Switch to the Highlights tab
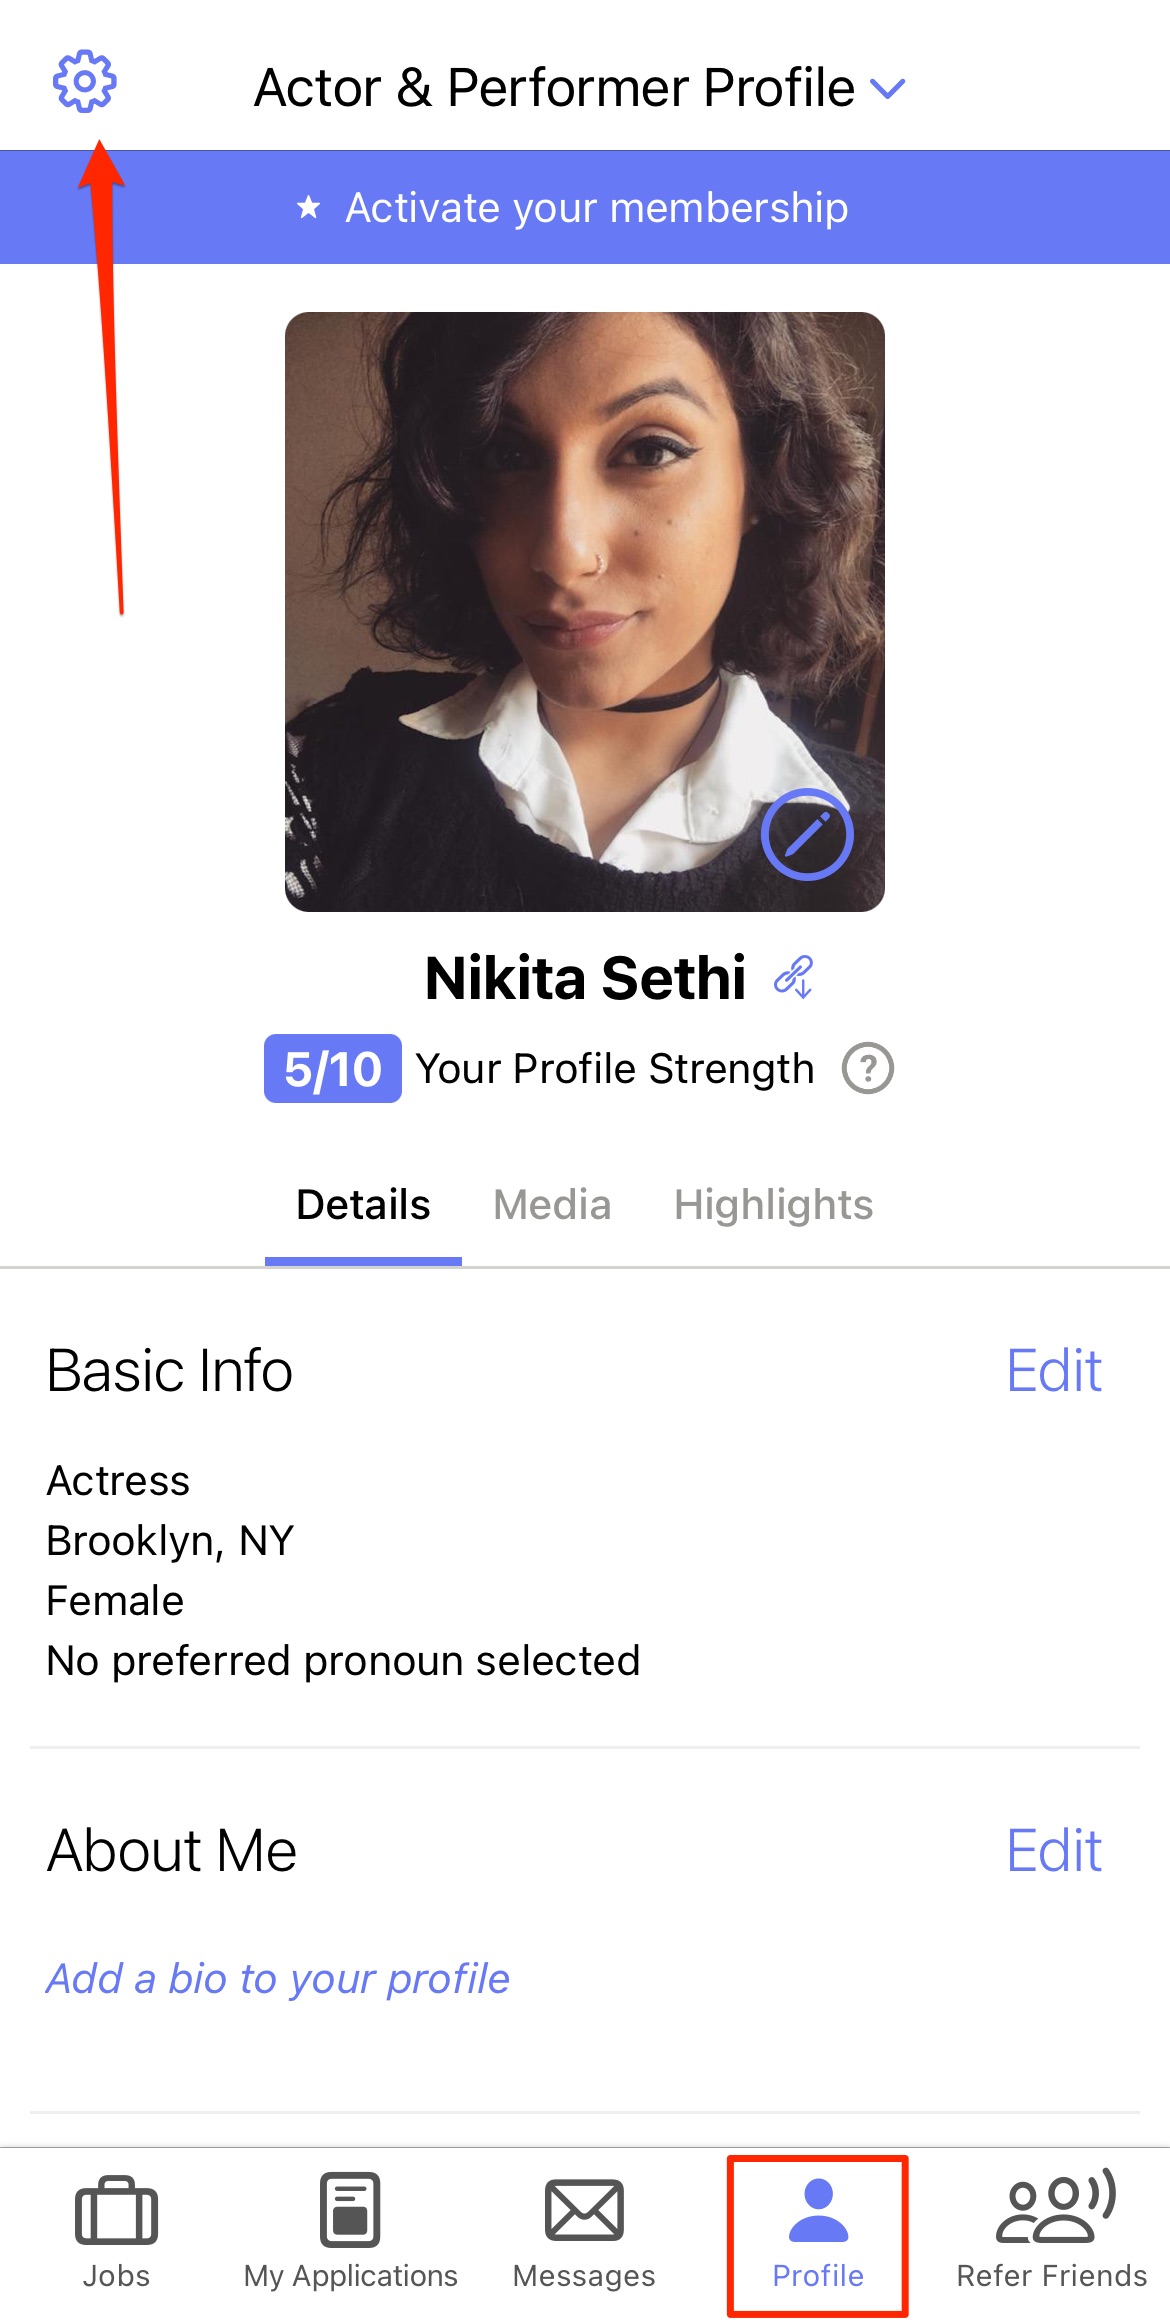This screenshot has width=1170, height=2323. 773,1205
